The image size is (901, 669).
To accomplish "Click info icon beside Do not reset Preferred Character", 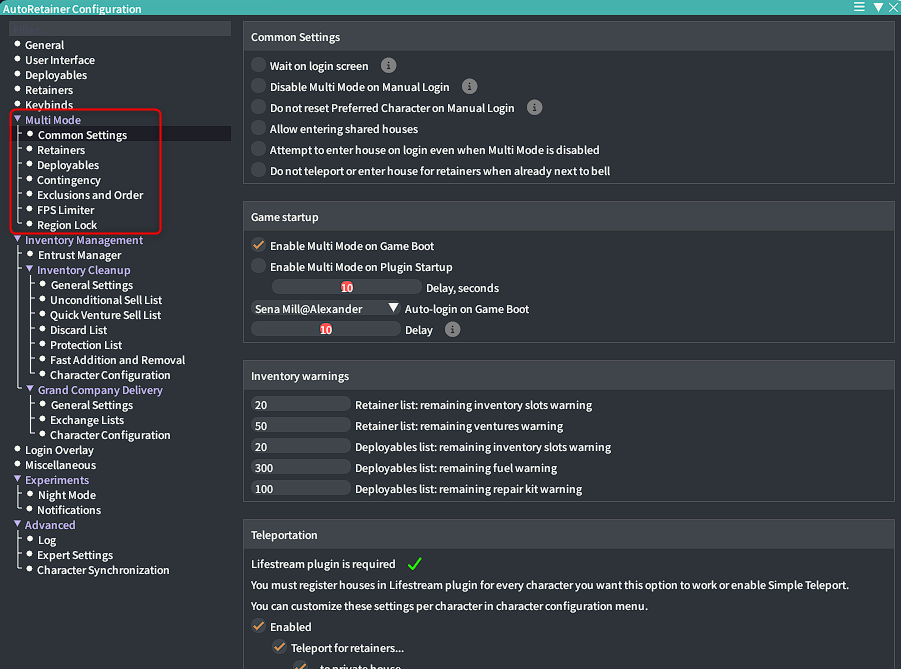I will tap(535, 108).
